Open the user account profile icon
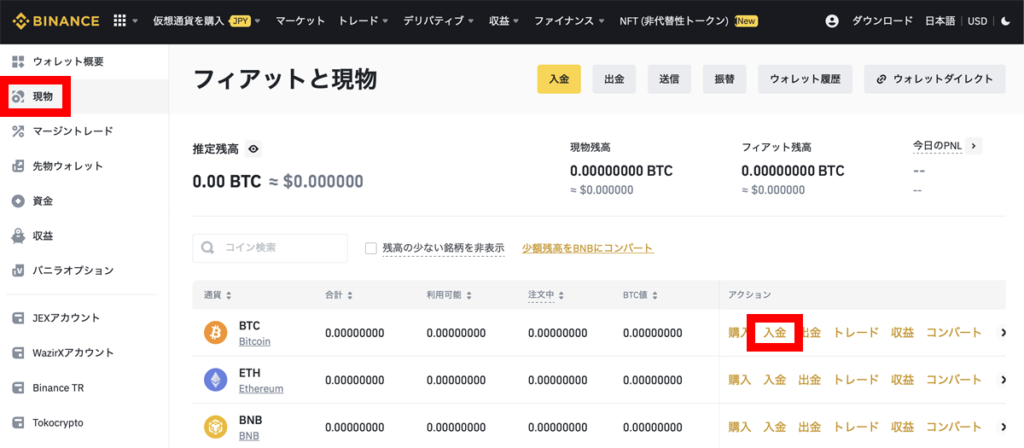The image size is (1024, 448). tap(831, 21)
